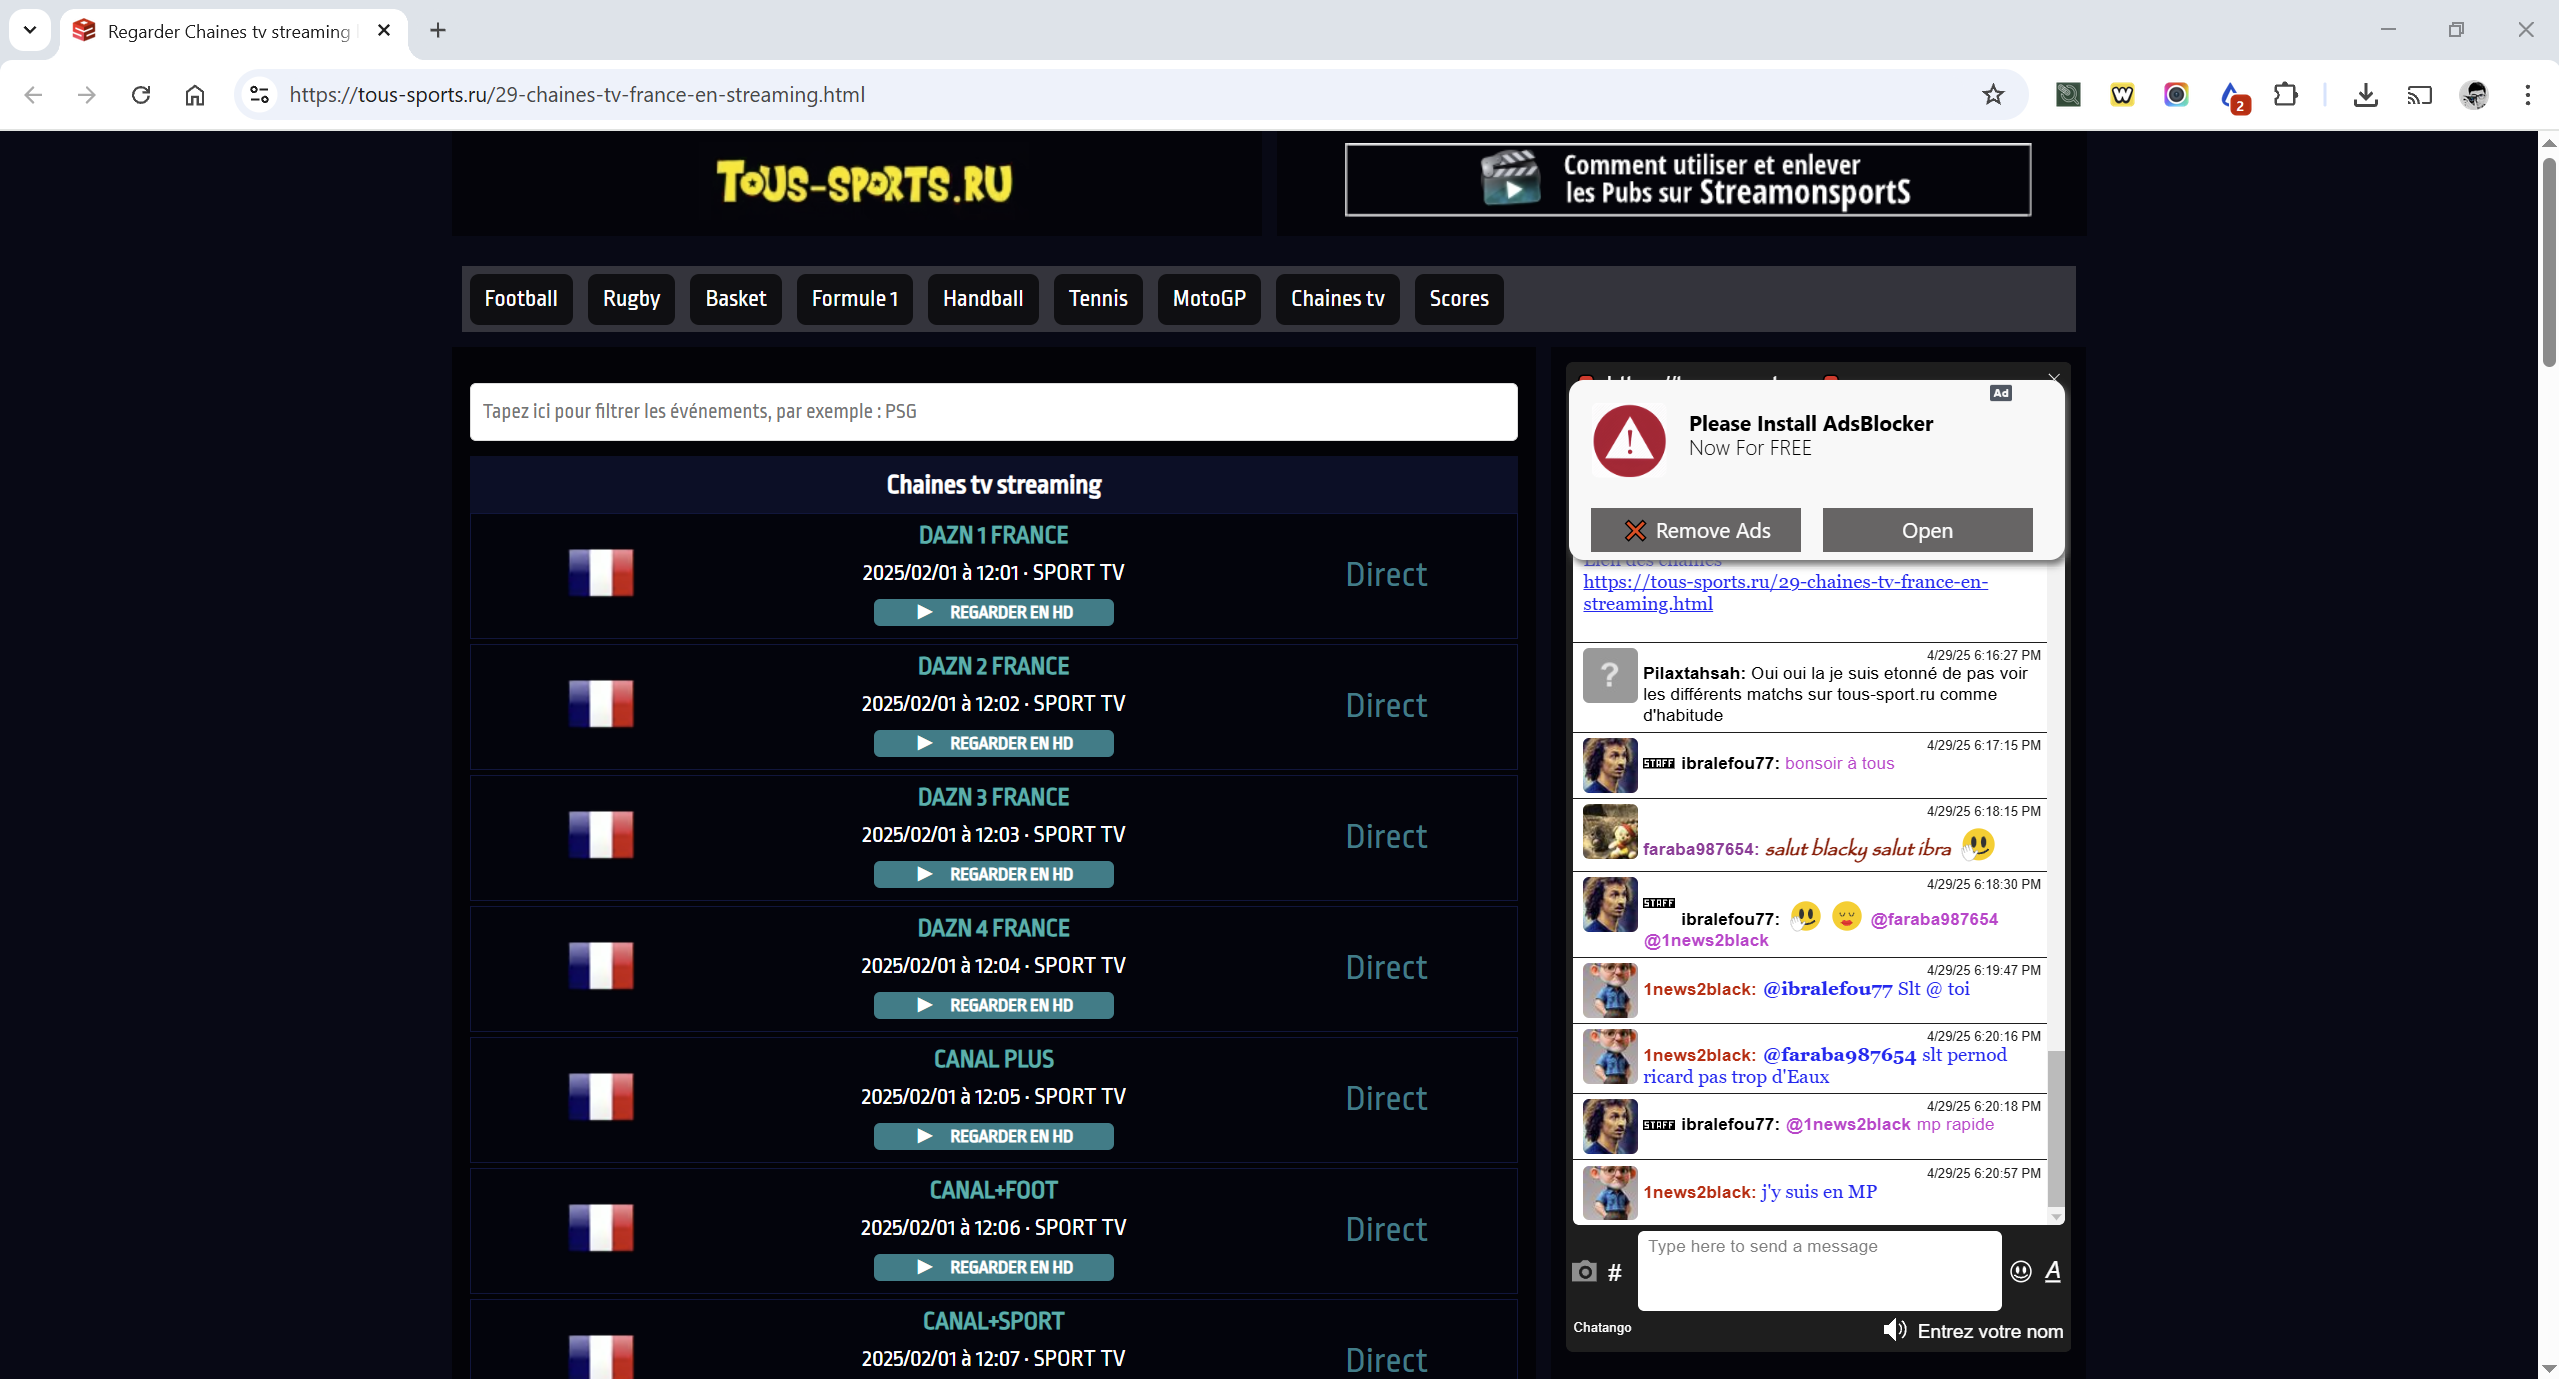Click the chat hashtag icon
2559x1379 pixels.
point(1615,1272)
